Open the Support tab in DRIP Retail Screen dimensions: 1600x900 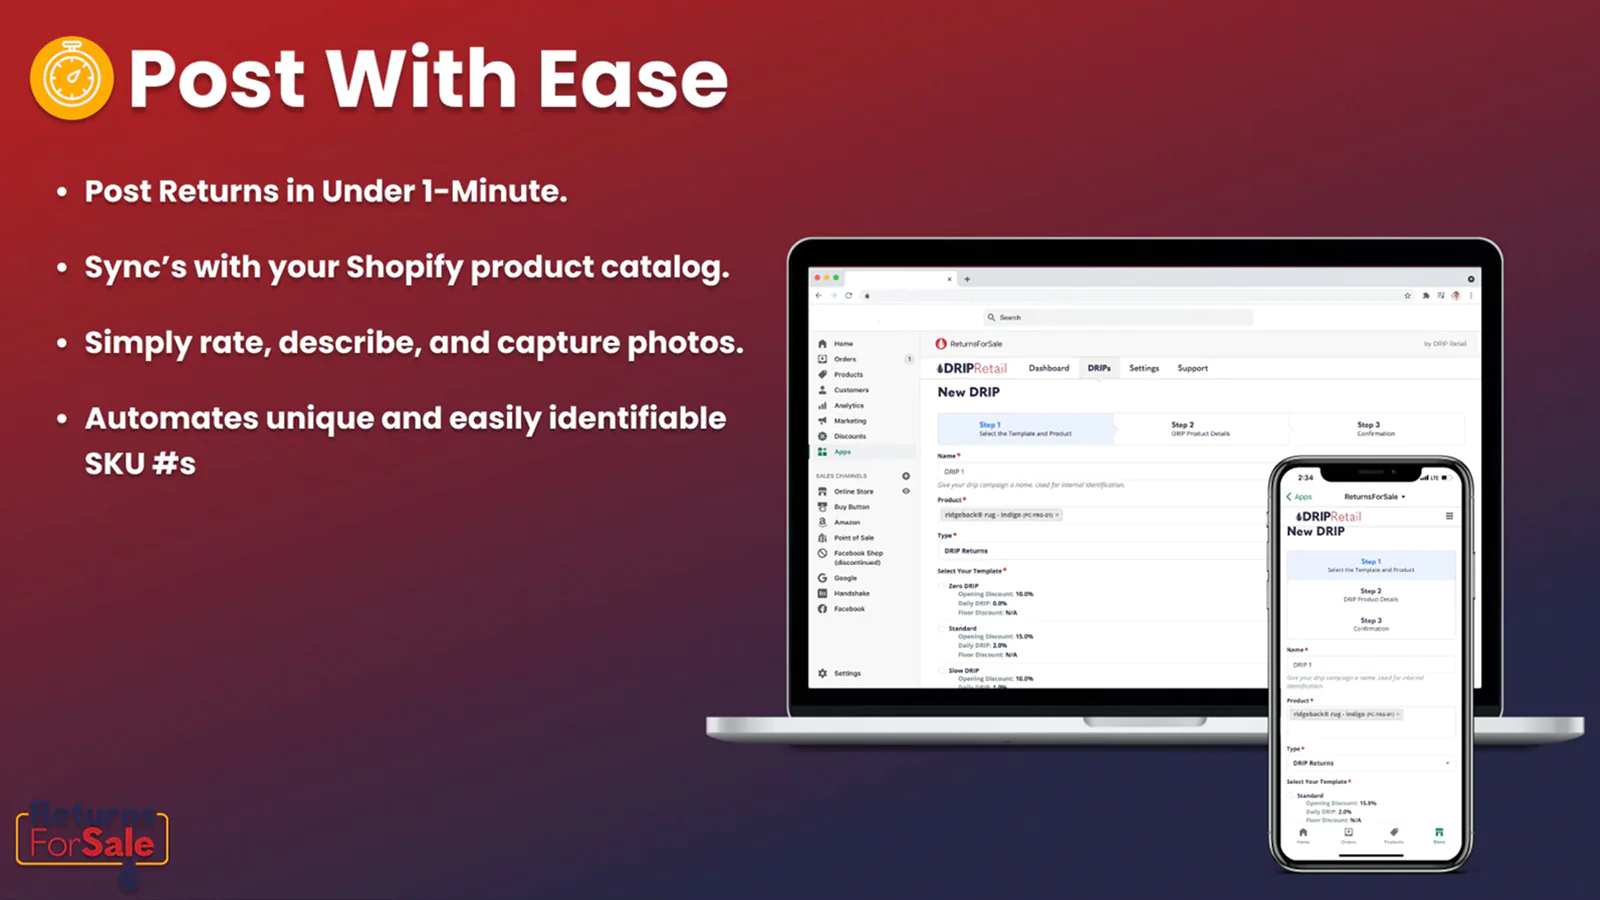click(x=1192, y=368)
